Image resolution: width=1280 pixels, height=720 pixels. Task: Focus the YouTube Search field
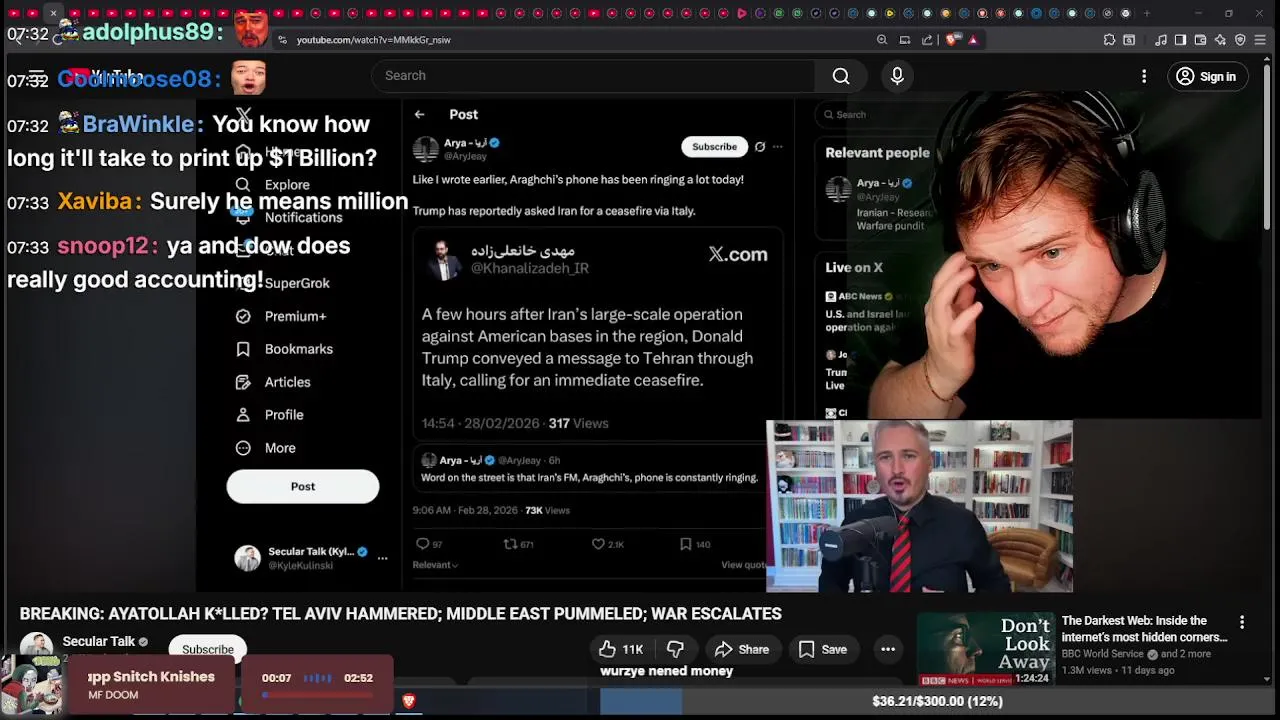[595, 76]
